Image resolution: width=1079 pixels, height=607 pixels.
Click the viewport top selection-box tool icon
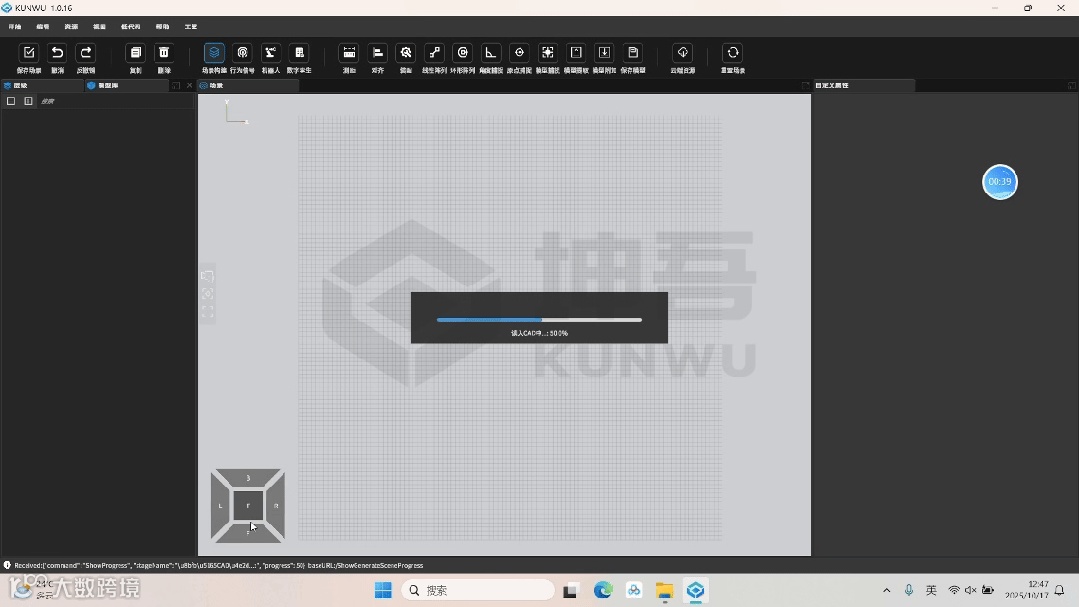pyautogui.click(x=207, y=276)
